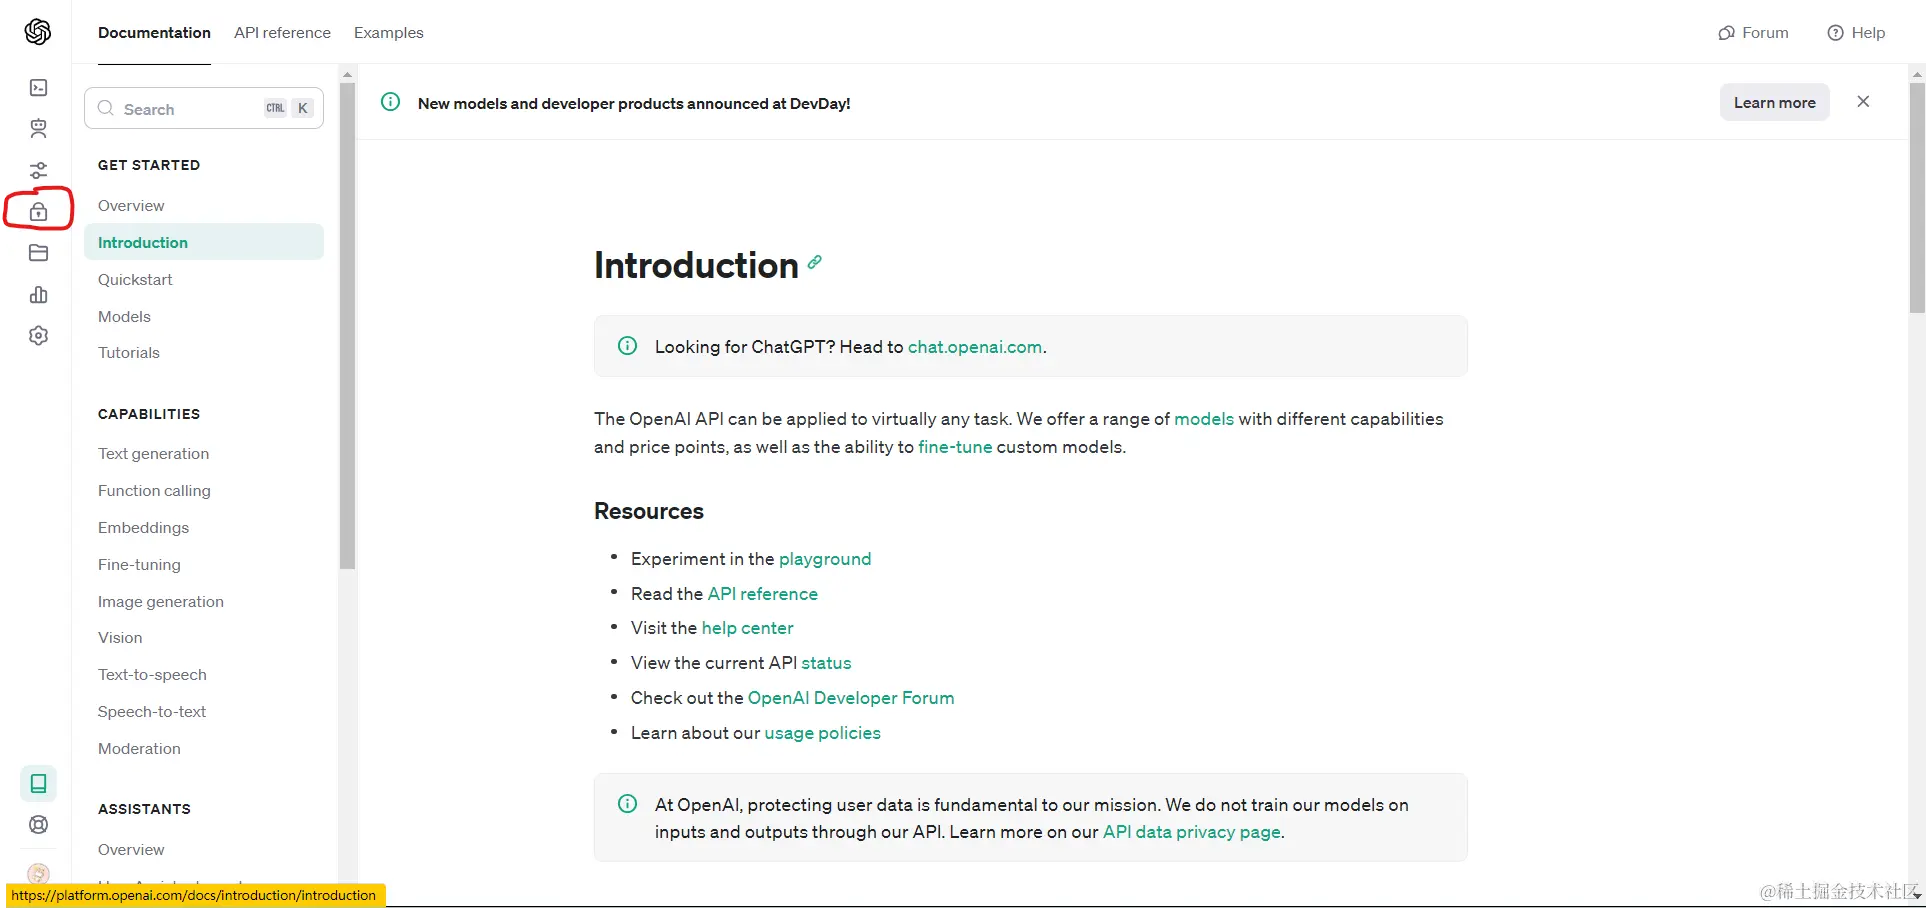Open the Assistants robot icon
Image resolution: width=1926 pixels, height=908 pixels.
pos(38,128)
